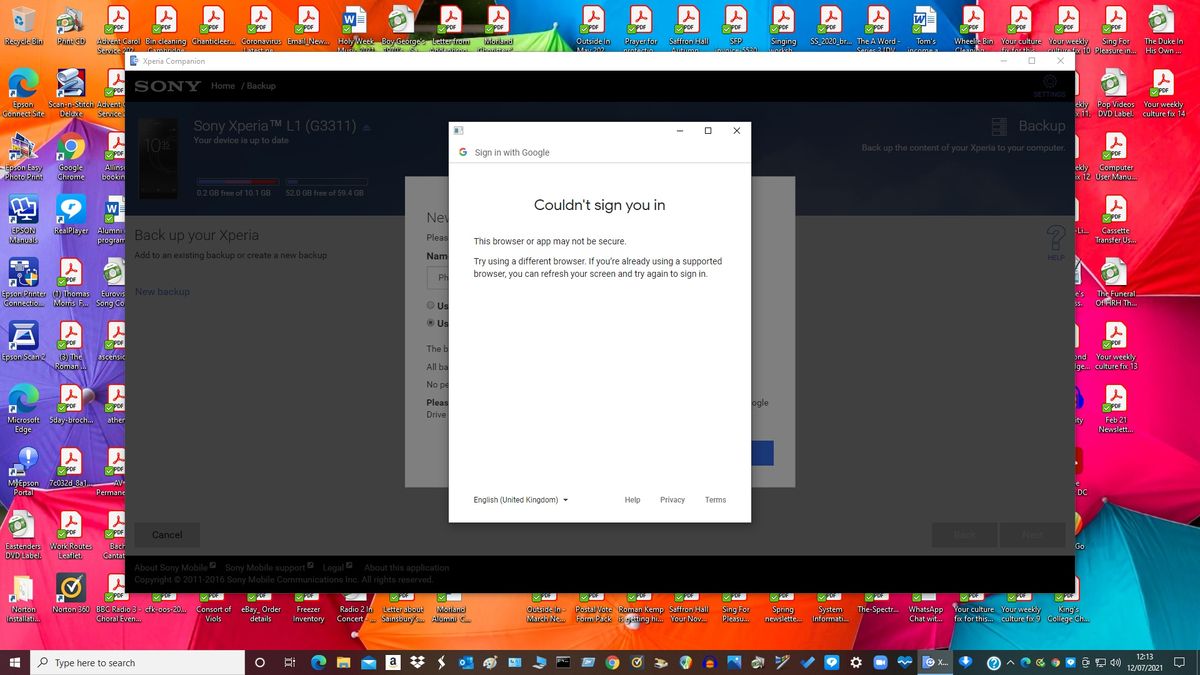Open the English (United Kingdom) language dropdown
1200x675 pixels.
[520, 500]
